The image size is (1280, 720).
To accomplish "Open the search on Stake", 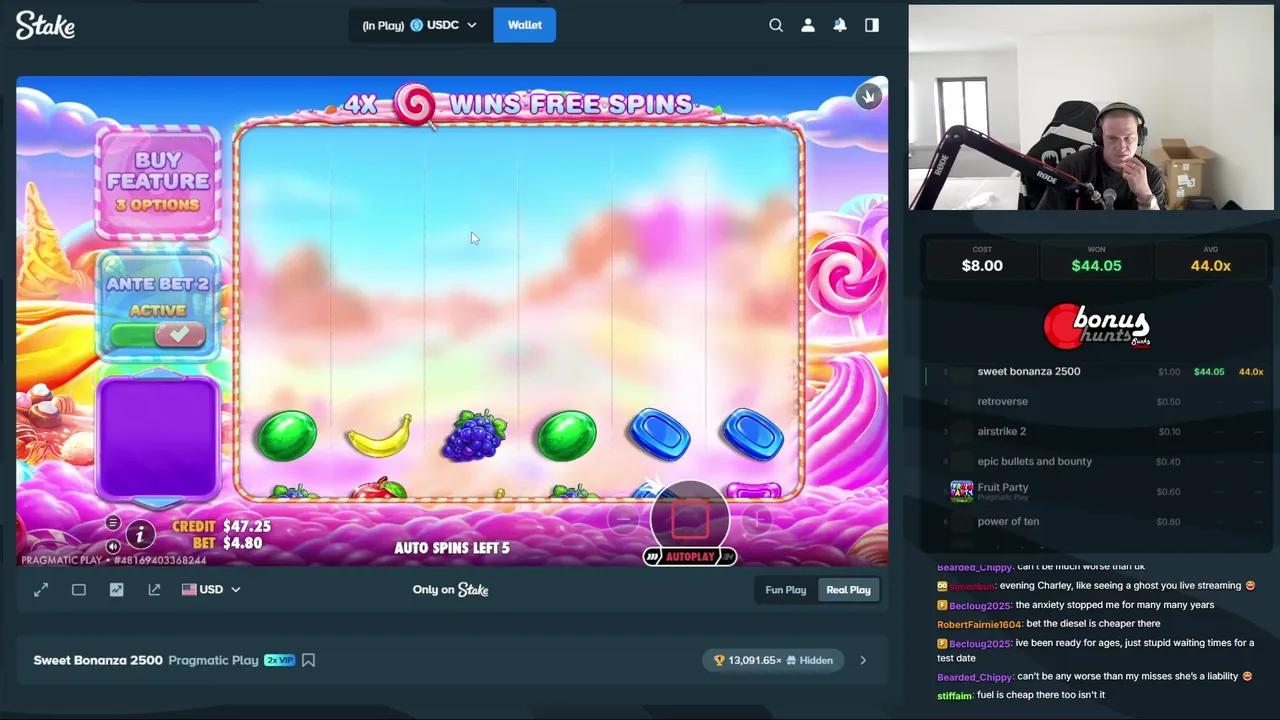I will pyautogui.click(x=776, y=25).
